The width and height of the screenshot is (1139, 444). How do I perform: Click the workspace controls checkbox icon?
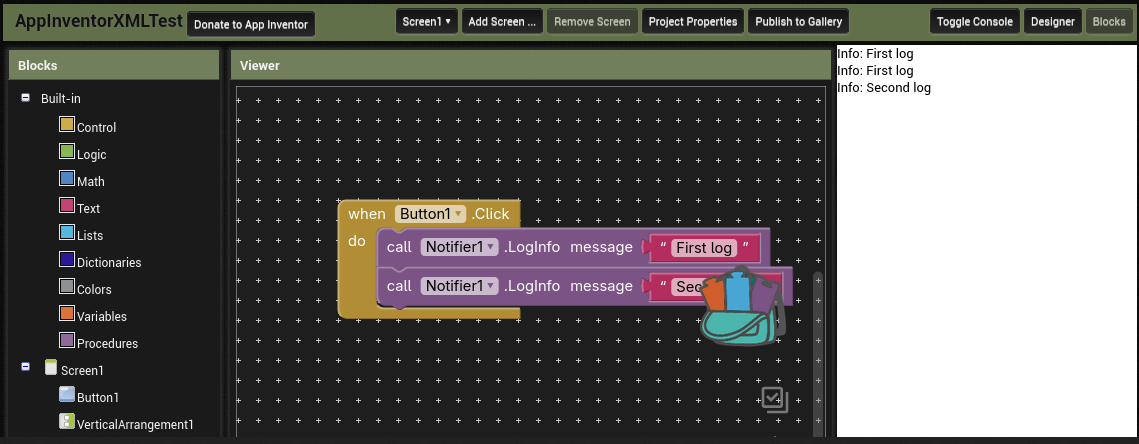coord(774,400)
